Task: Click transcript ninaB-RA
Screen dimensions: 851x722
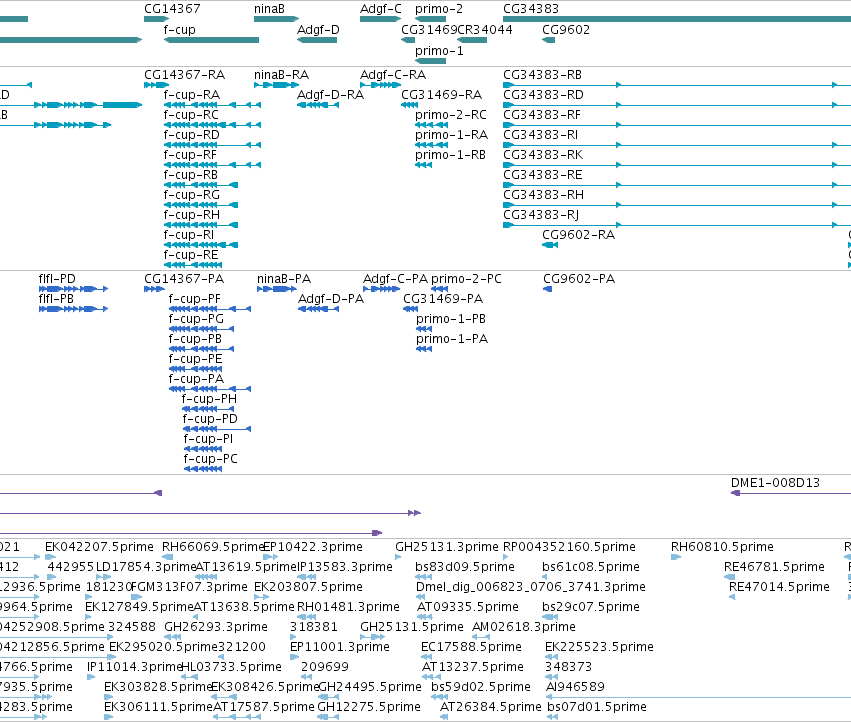Action: pos(281,75)
